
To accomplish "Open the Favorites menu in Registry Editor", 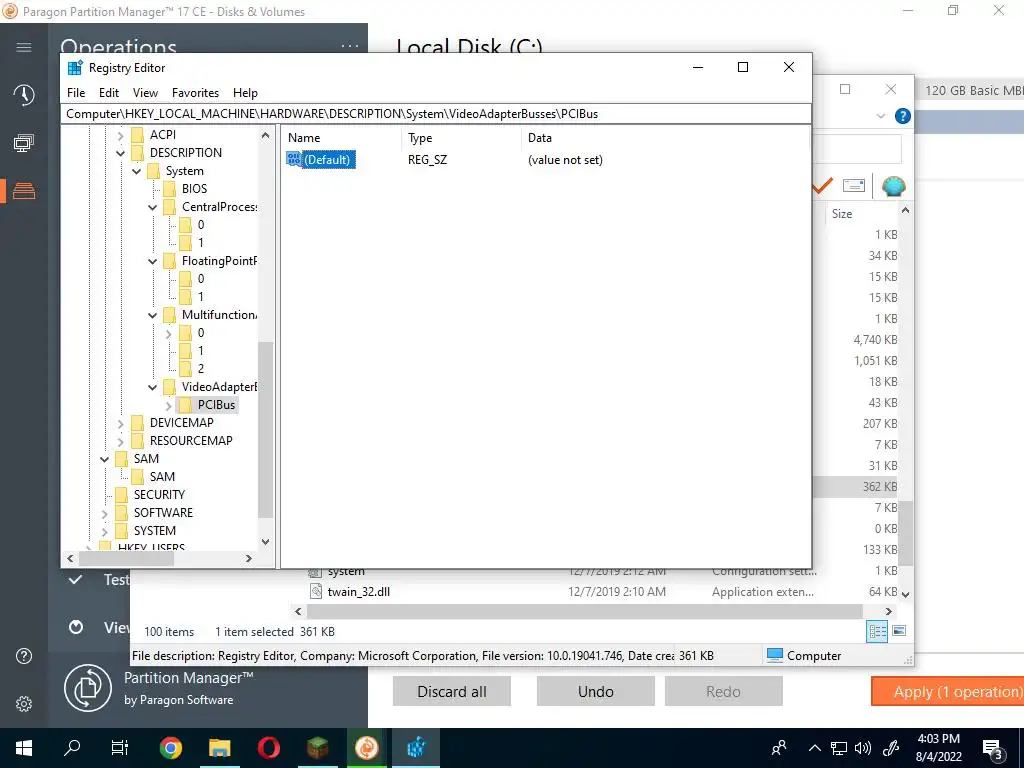I will [x=195, y=93].
